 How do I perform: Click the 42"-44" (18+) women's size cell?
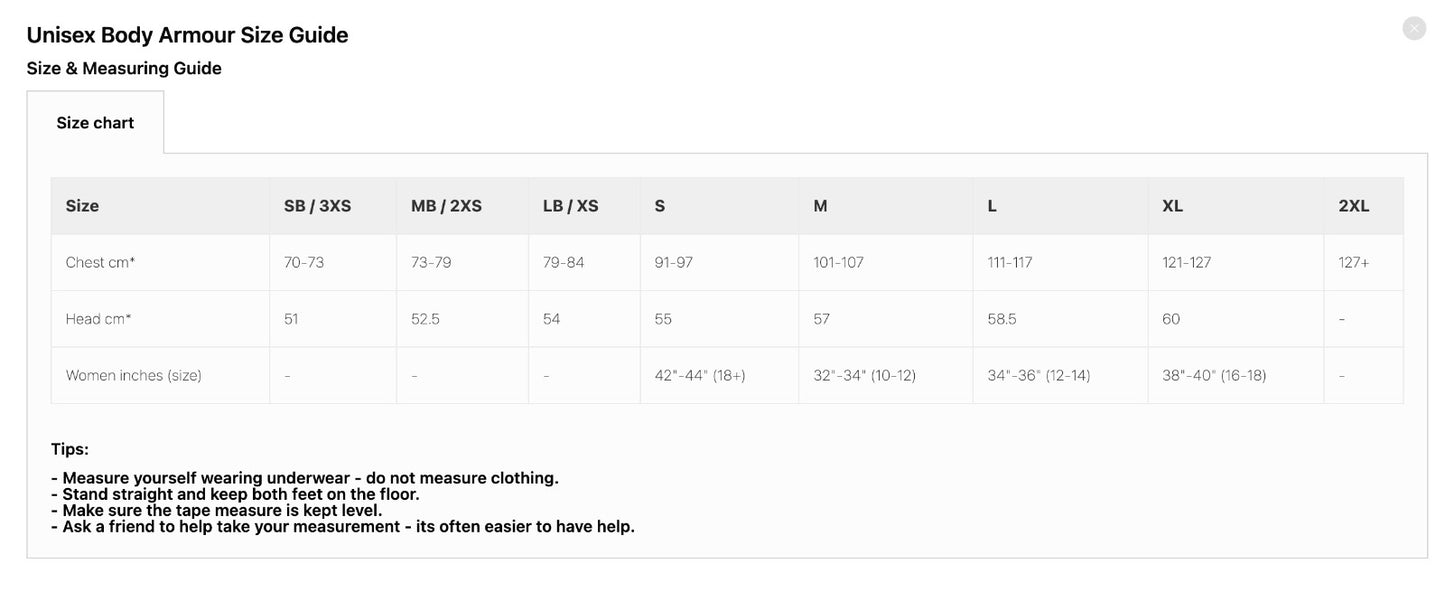[699, 374]
